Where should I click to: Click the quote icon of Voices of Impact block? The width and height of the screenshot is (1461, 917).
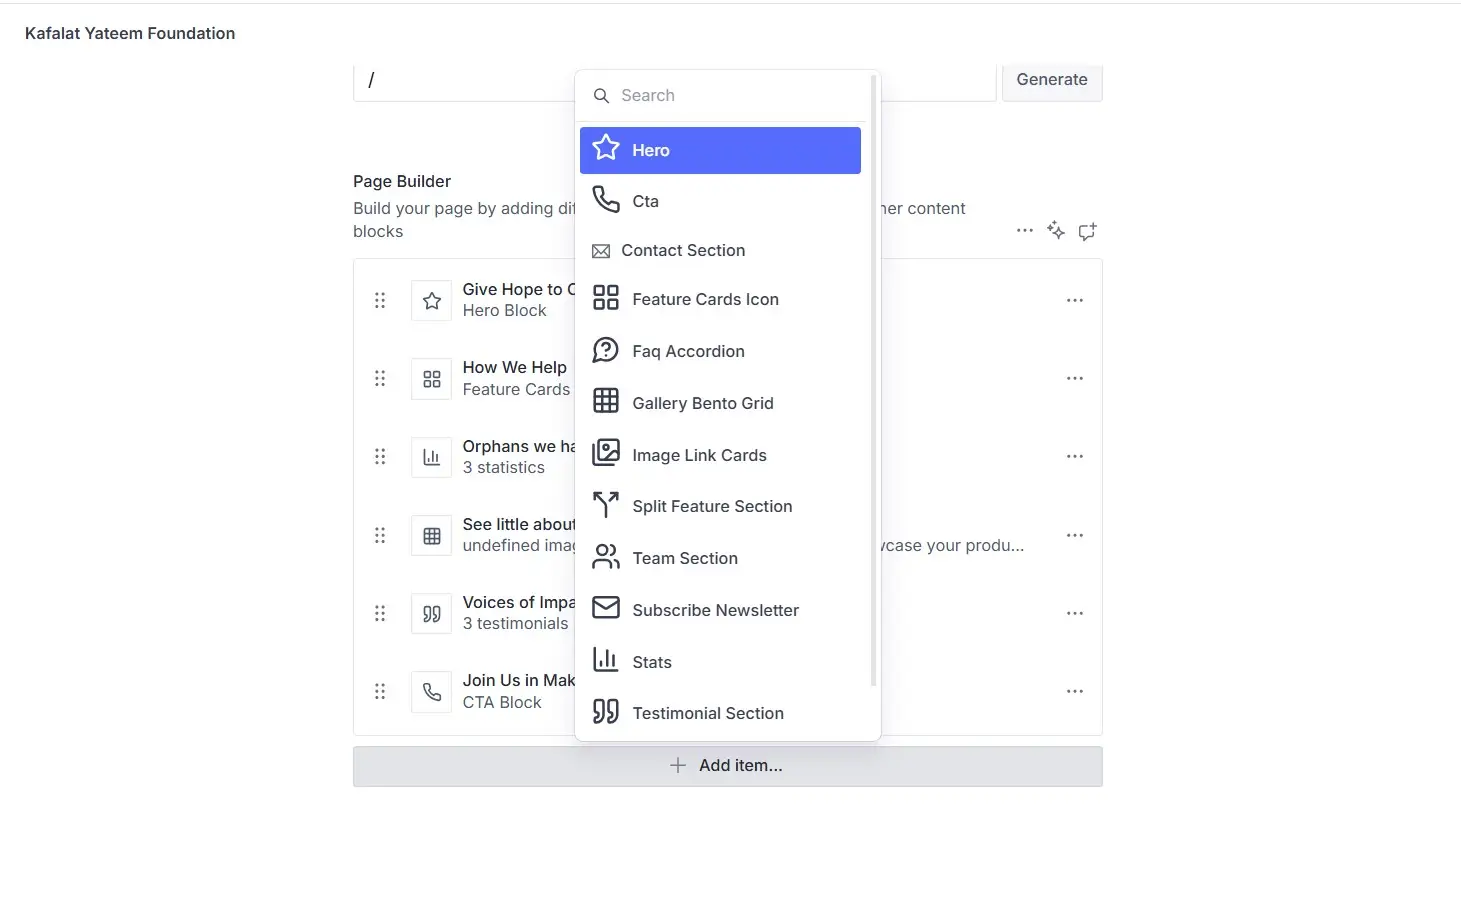coord(432,613)
